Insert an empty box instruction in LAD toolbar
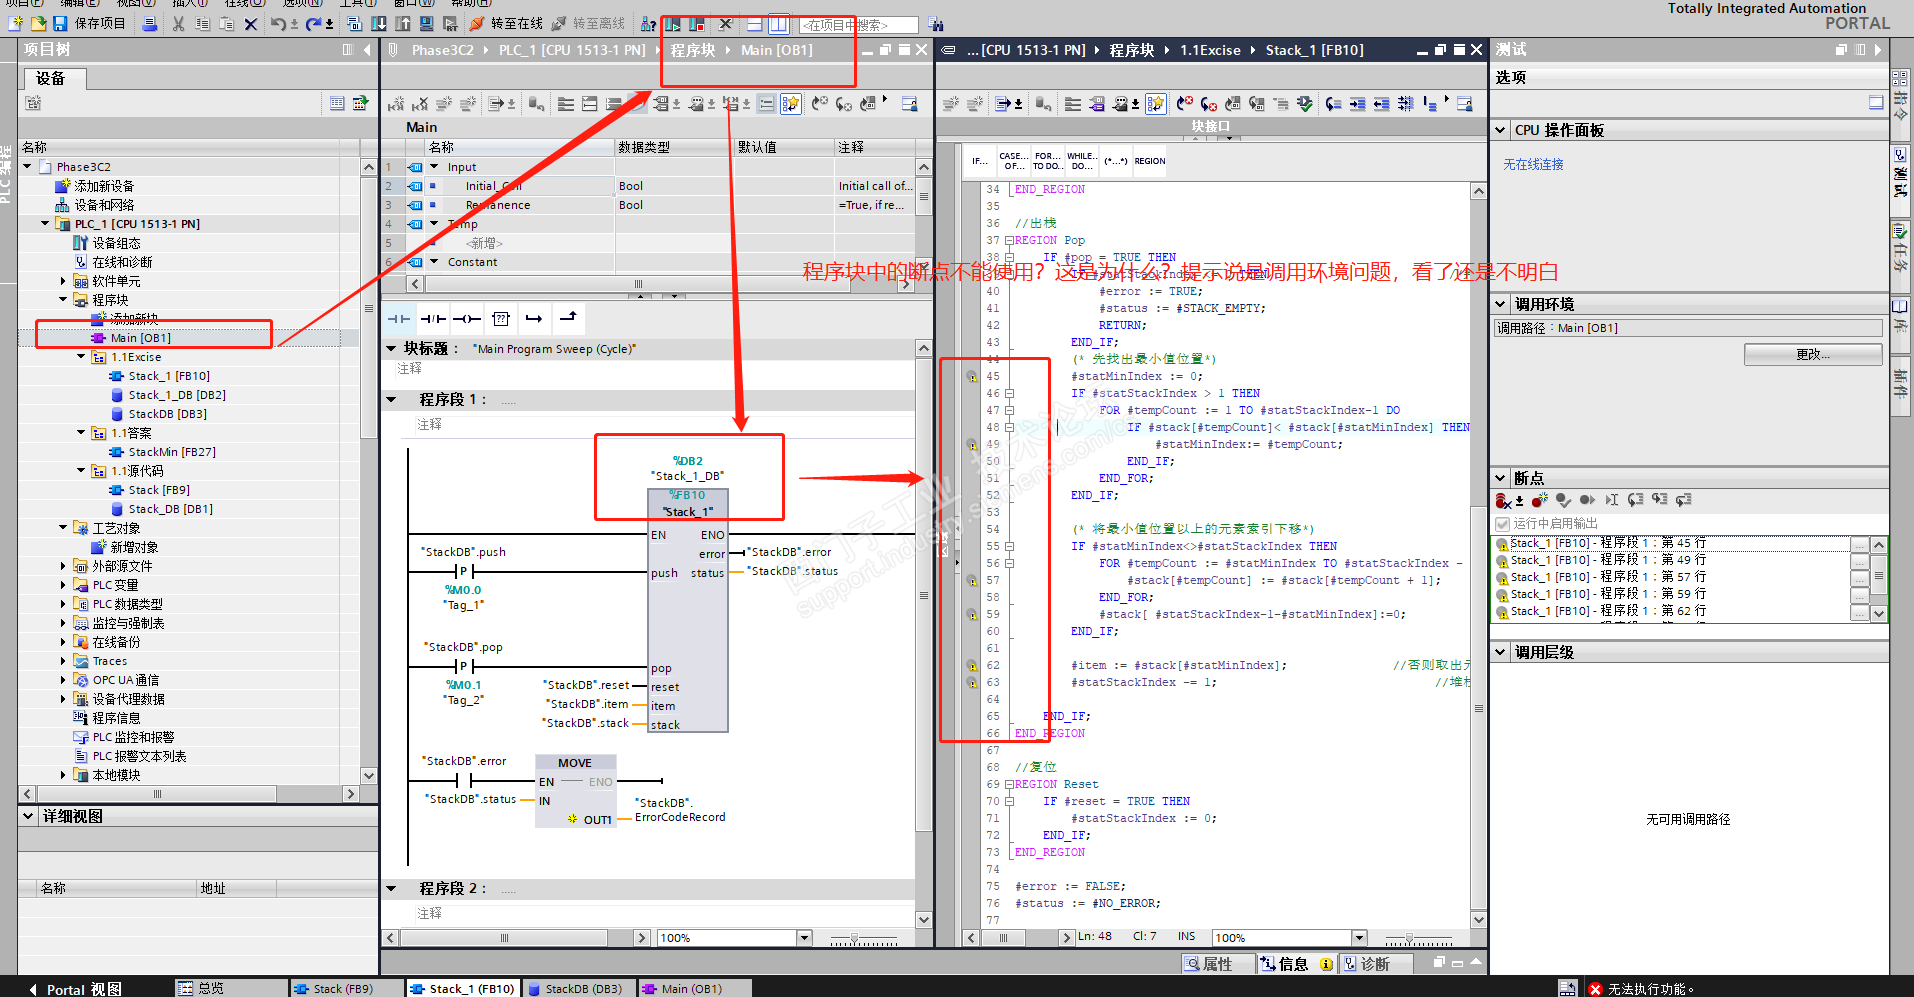1914x997 pixels. tap(501, 319)
